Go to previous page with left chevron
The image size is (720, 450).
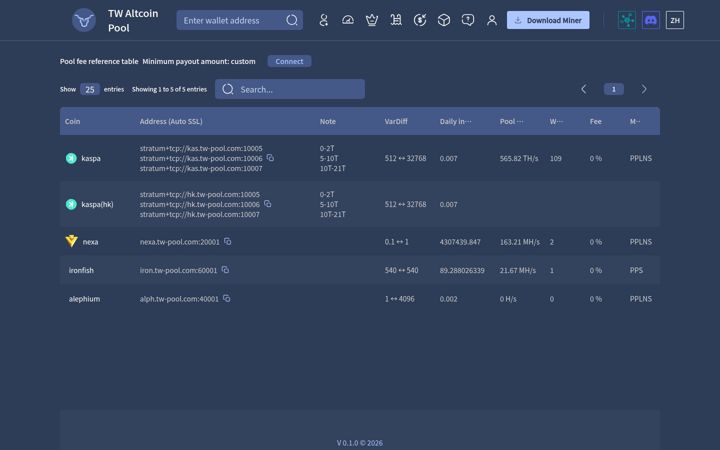point(584,89)
